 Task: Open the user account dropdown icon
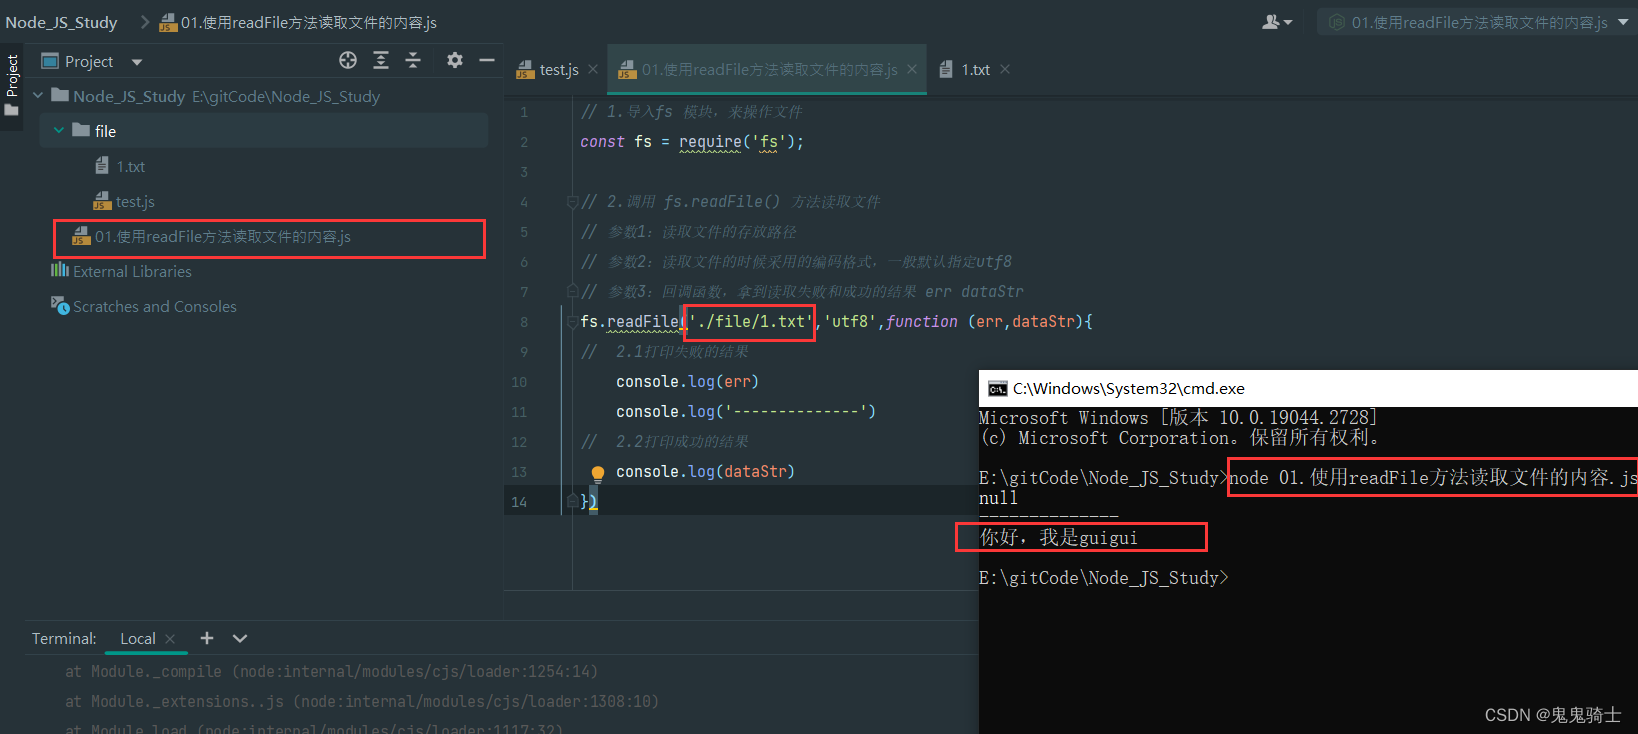(x=1277, y=22)
